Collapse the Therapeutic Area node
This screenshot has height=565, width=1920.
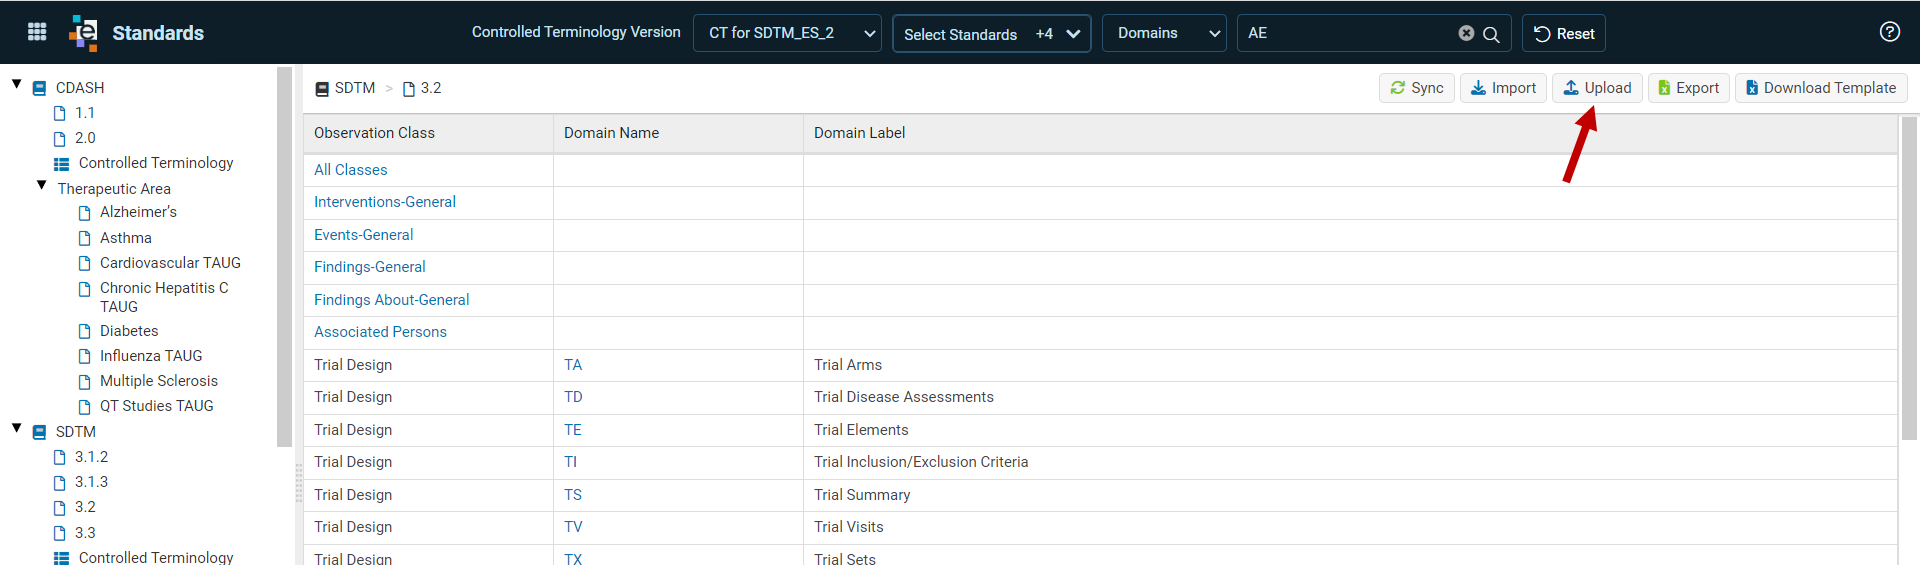tap(42, 185)
